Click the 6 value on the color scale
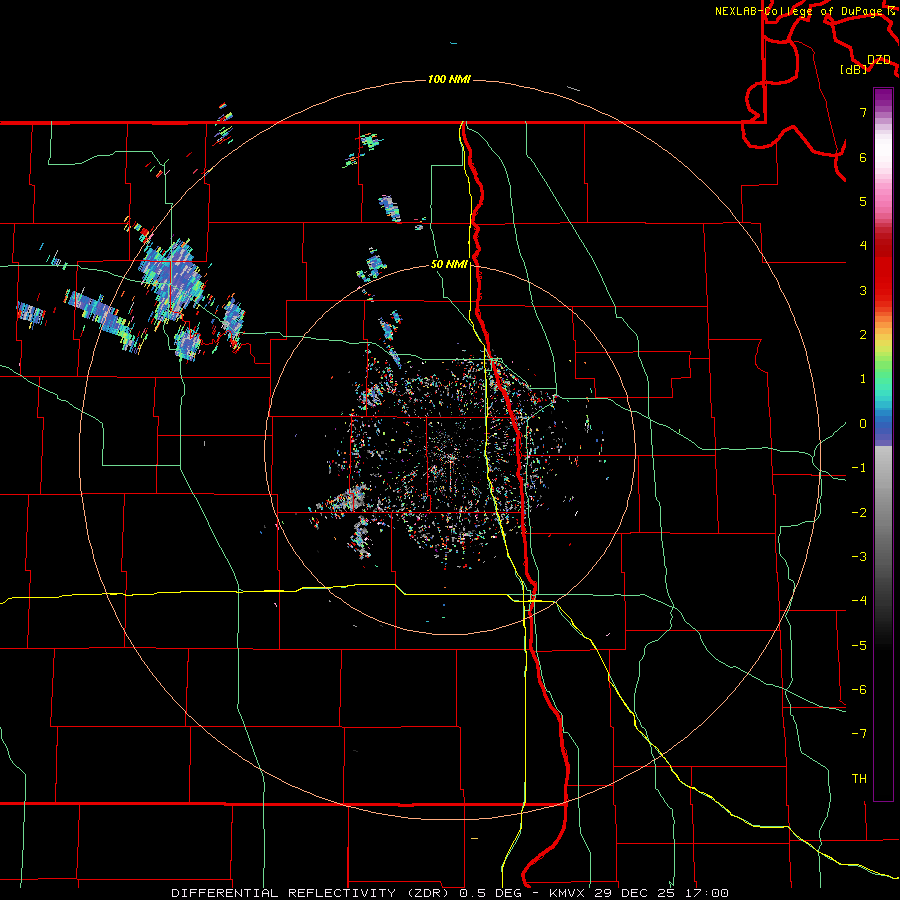Image resolution: width=900 pixels, height=900 pixels. (863, 157)
